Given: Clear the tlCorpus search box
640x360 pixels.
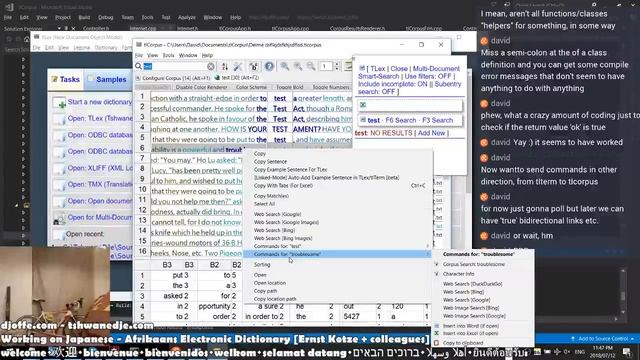Looking at the screenshot, I should (x=210, y=67).
